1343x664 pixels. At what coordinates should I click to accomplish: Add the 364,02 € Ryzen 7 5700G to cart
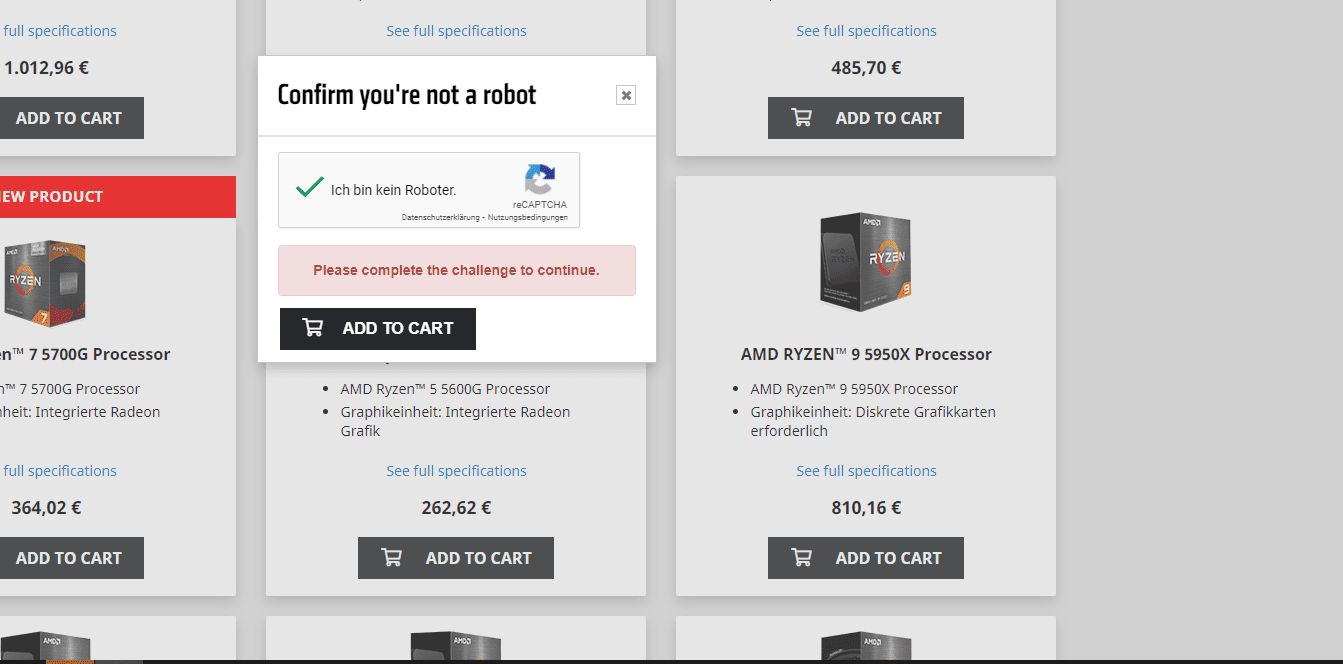pos(68,558)
